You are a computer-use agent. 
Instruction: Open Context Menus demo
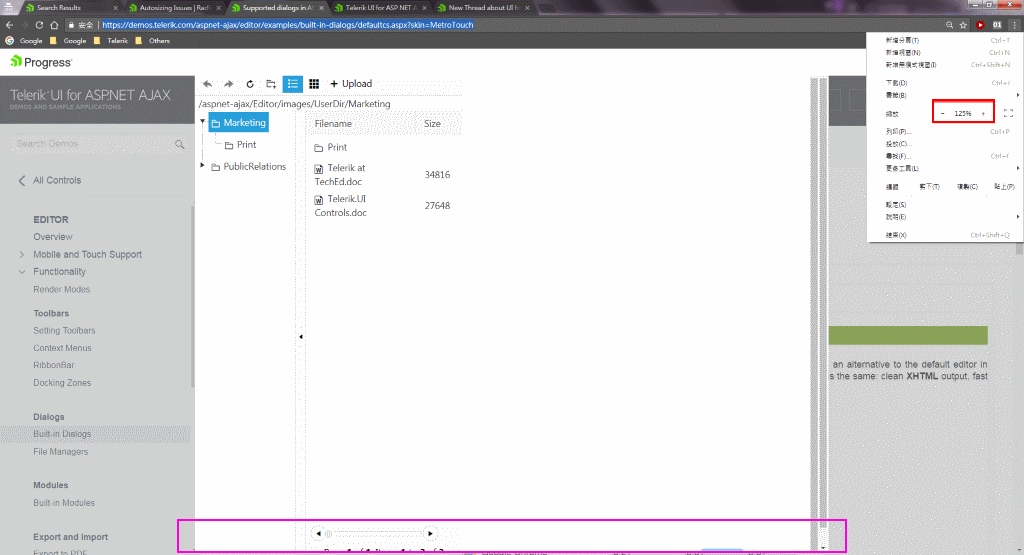(62, 348)
